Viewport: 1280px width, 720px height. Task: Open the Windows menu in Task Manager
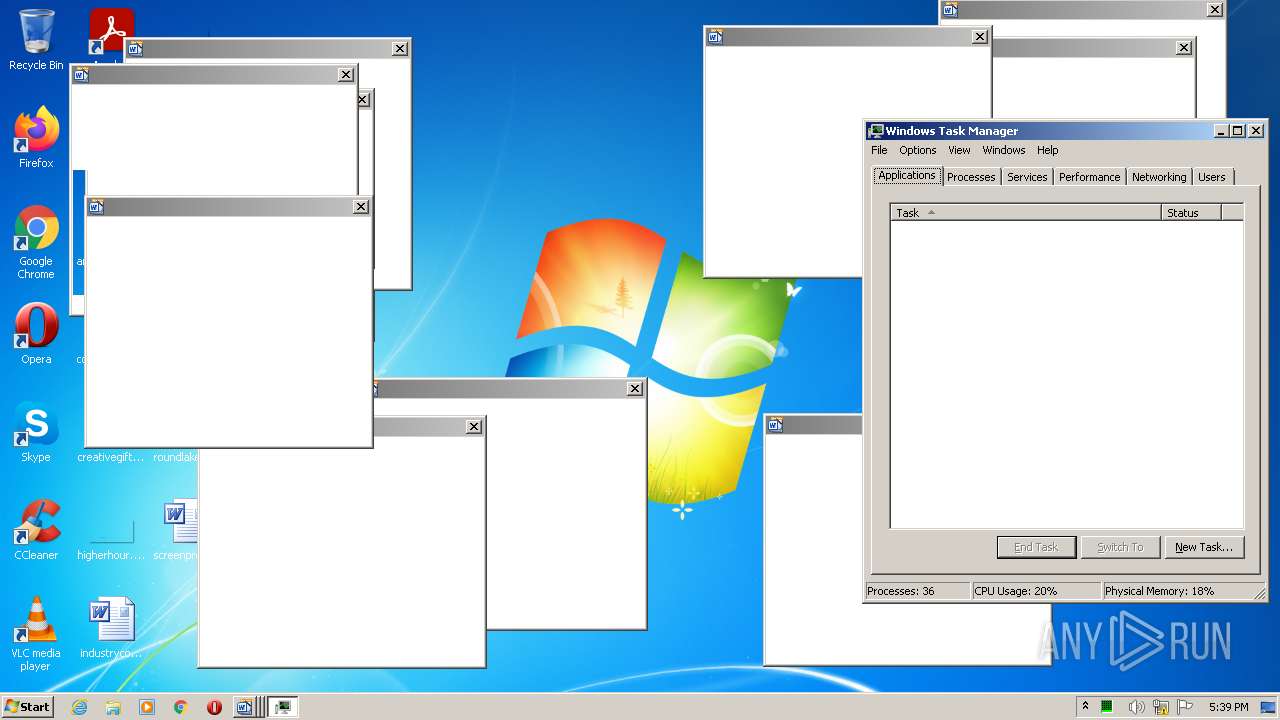click(1003, 150)
